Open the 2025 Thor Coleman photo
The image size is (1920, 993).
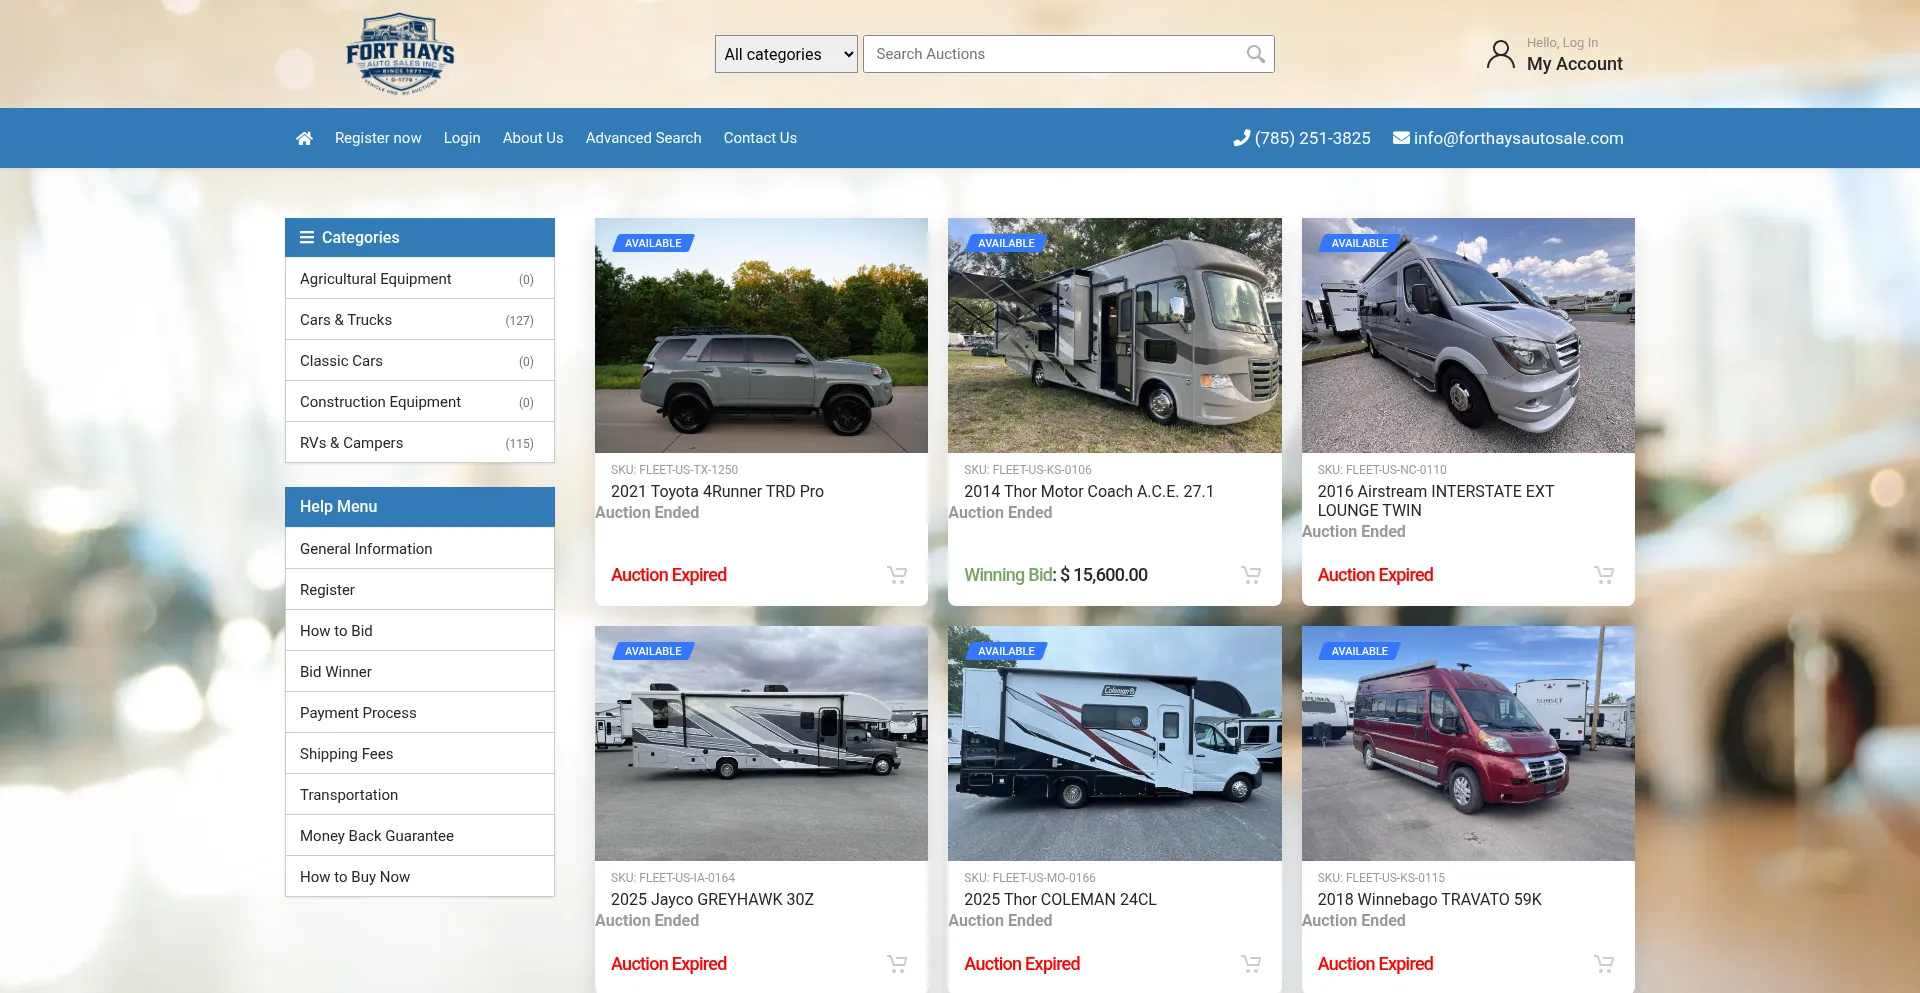[x=1115, y=744]
